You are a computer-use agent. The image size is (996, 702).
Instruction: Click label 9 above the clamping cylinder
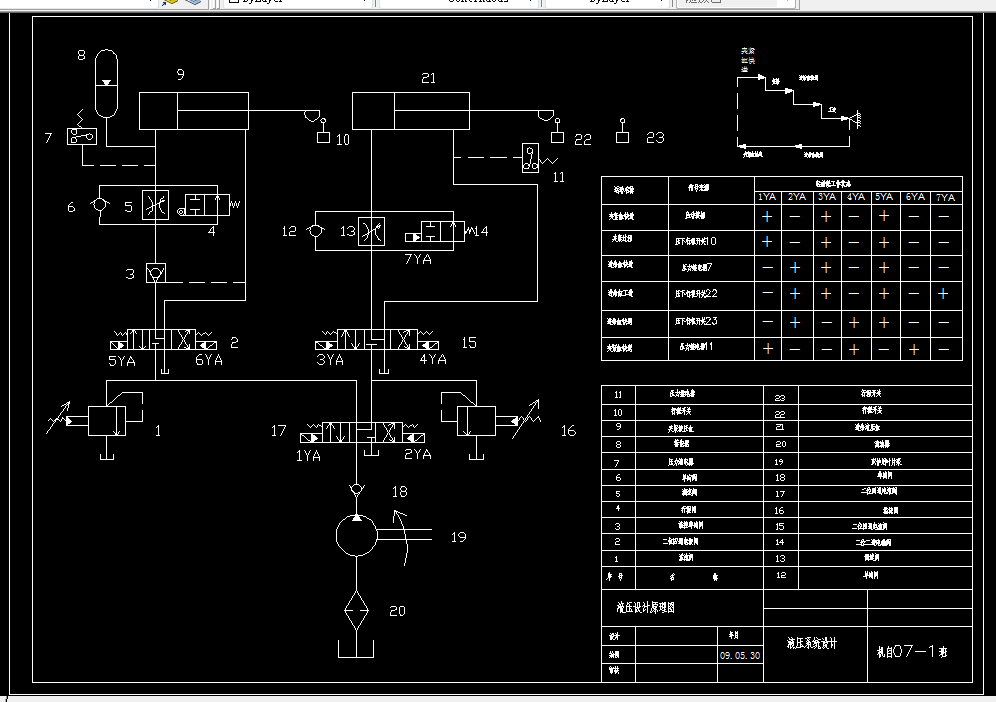click(180, 75)
